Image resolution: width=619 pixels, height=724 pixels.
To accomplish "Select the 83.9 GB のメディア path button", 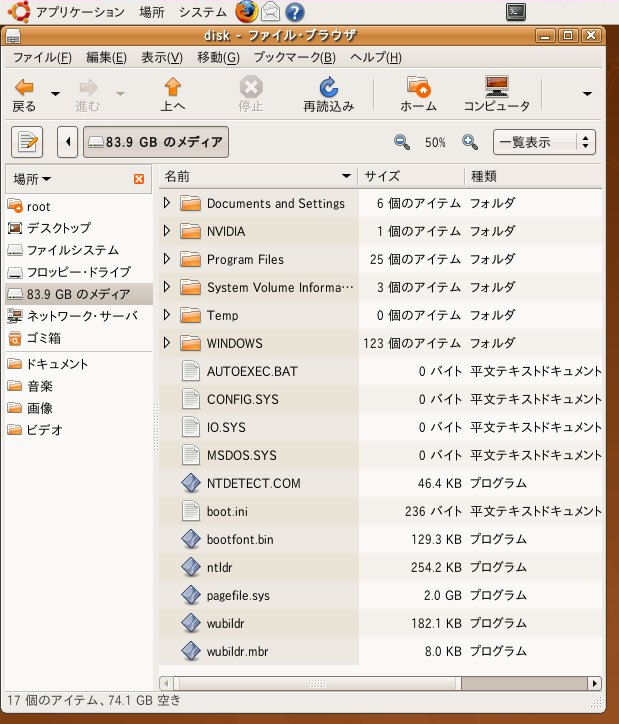I will [156, 142].
